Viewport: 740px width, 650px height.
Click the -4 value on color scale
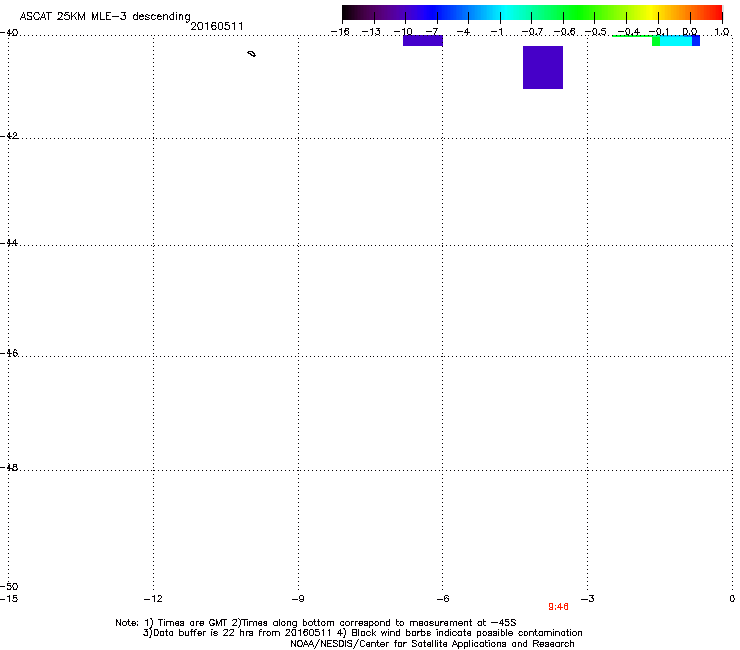click(463, 32)
